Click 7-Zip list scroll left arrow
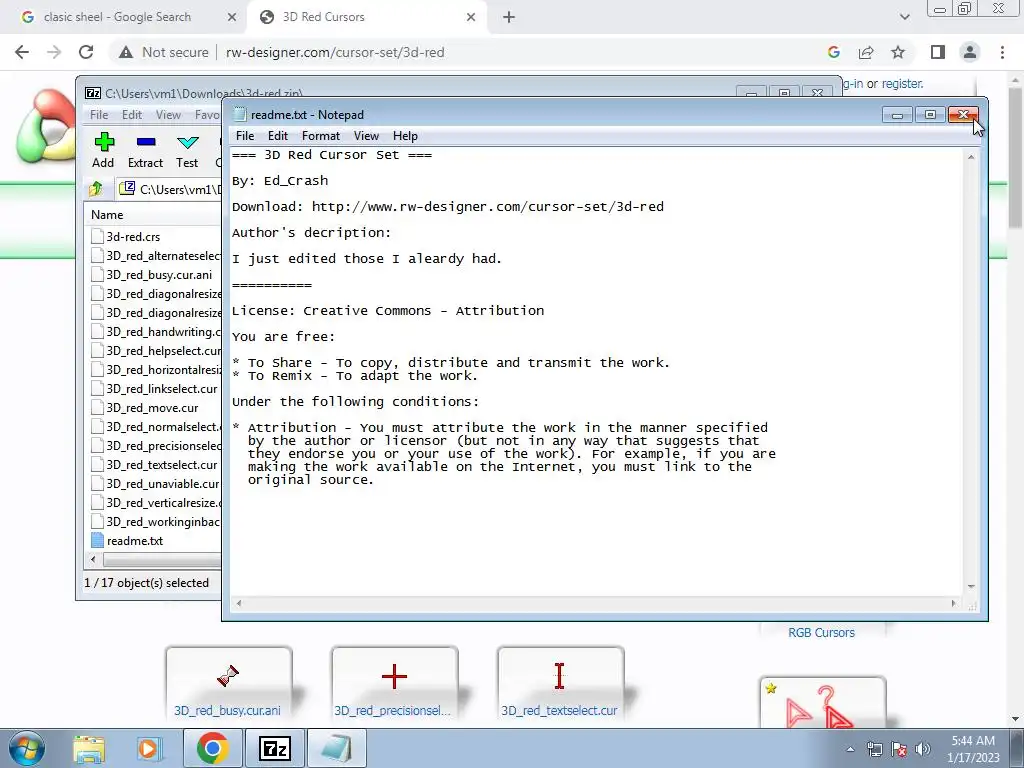Viewport: 1024px width, 768px height. tap(93, 560)
